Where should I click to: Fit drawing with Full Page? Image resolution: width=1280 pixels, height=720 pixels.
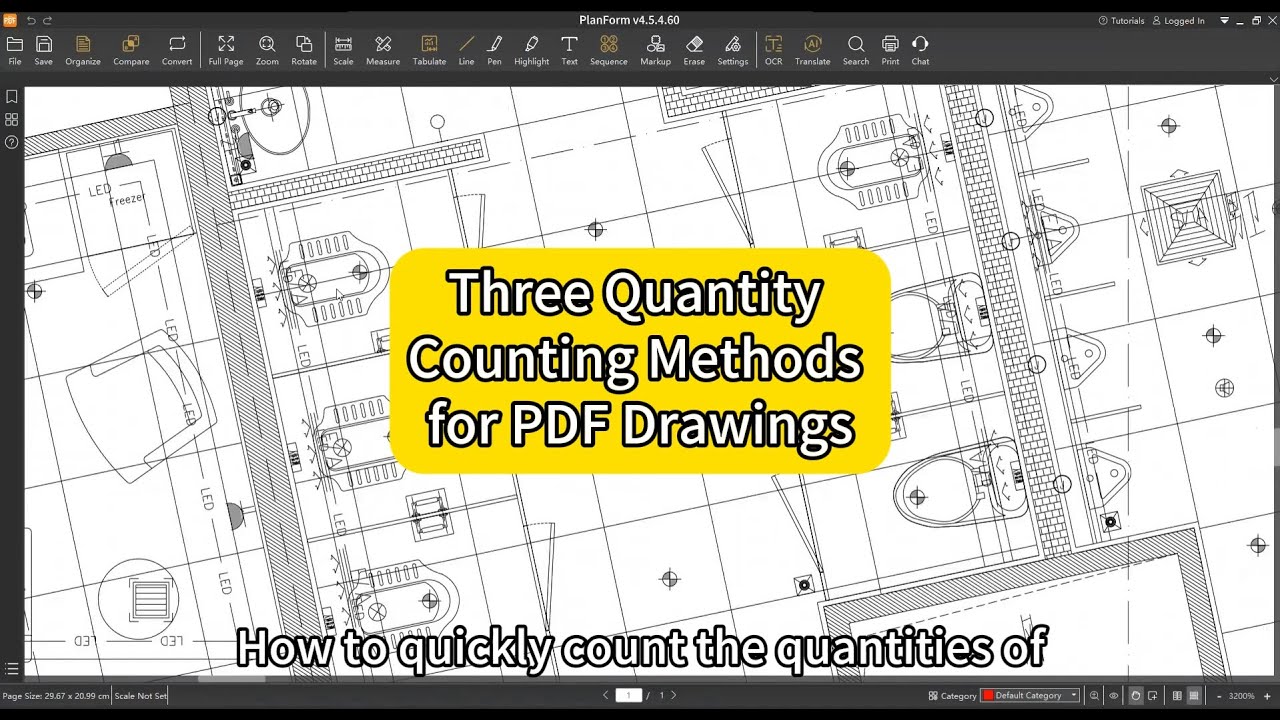(x=226, y=50)
